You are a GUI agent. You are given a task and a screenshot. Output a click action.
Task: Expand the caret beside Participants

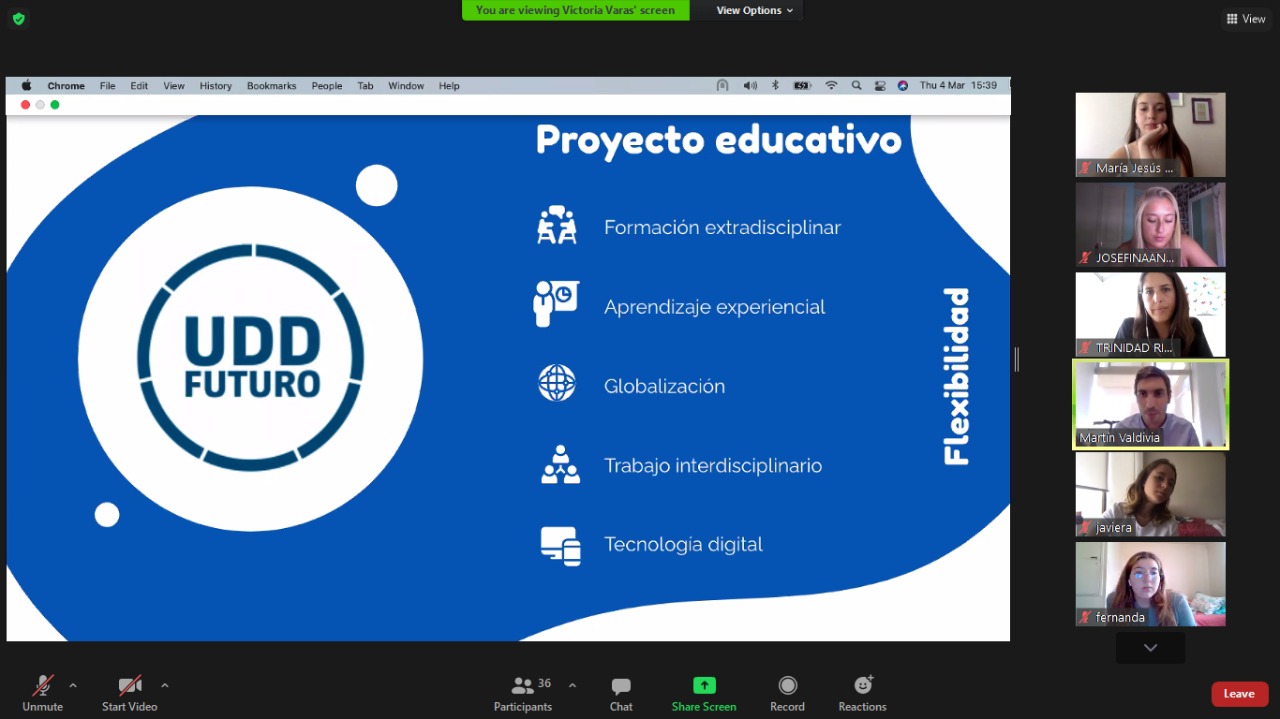tap(572, 686)
